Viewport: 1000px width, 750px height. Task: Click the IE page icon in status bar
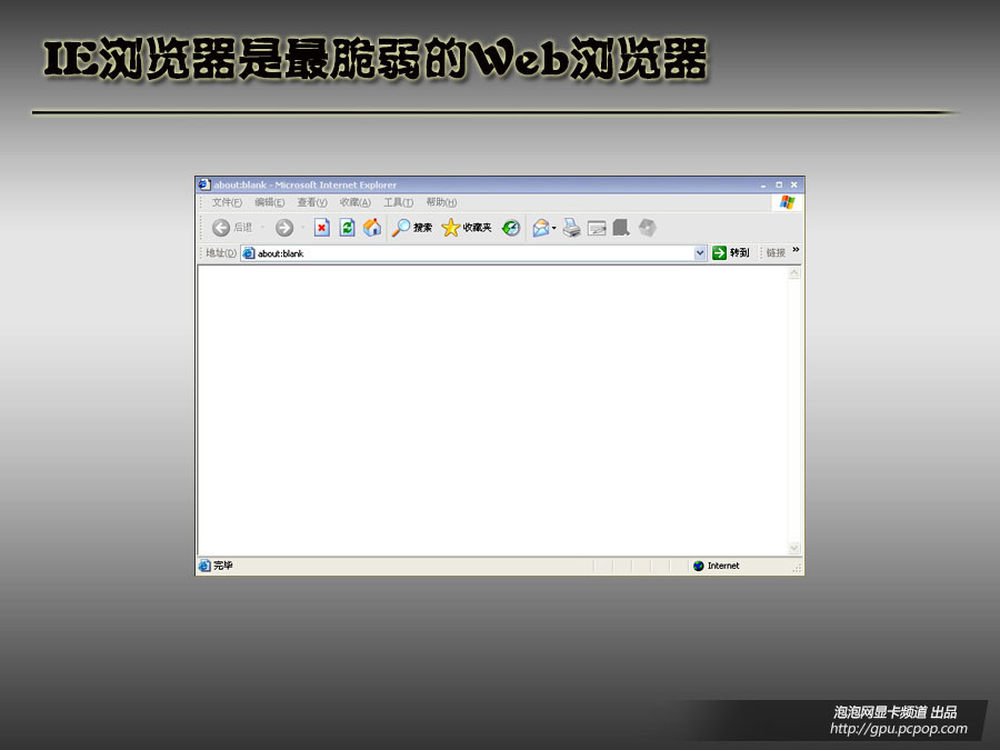click(x=204, y=566)
